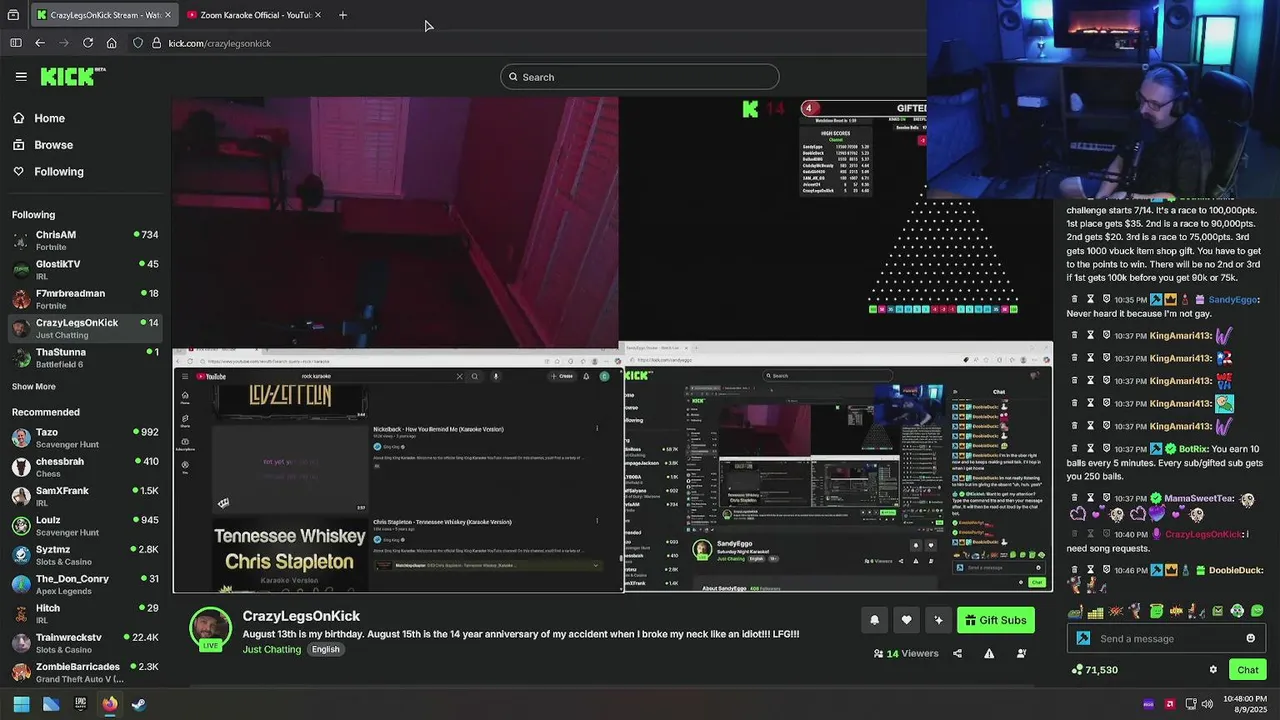Open the tracking protection shield icon
This screenshot has height=720, width=1280.
tap(138, 43)
